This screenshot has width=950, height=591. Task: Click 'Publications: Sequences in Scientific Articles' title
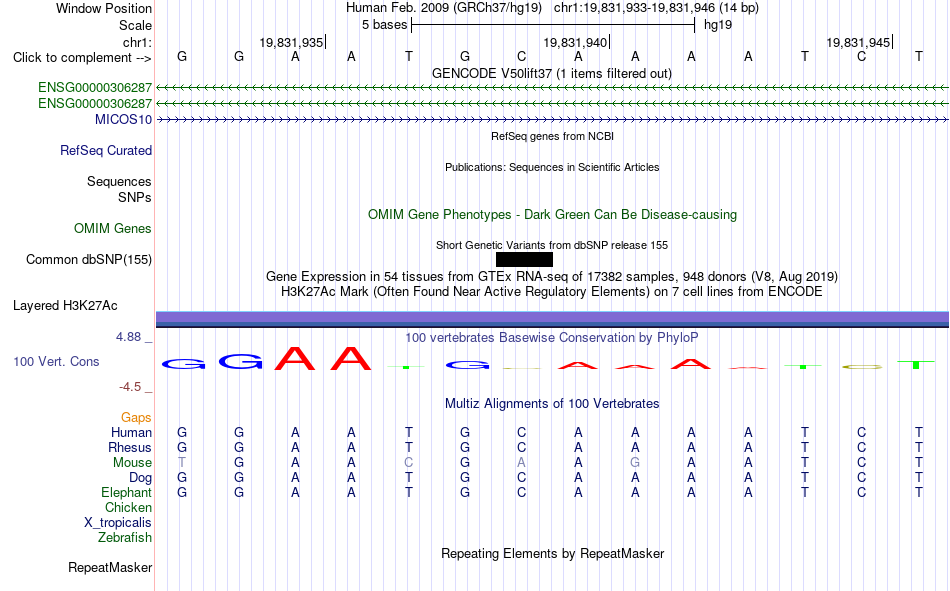coord(552,167)
